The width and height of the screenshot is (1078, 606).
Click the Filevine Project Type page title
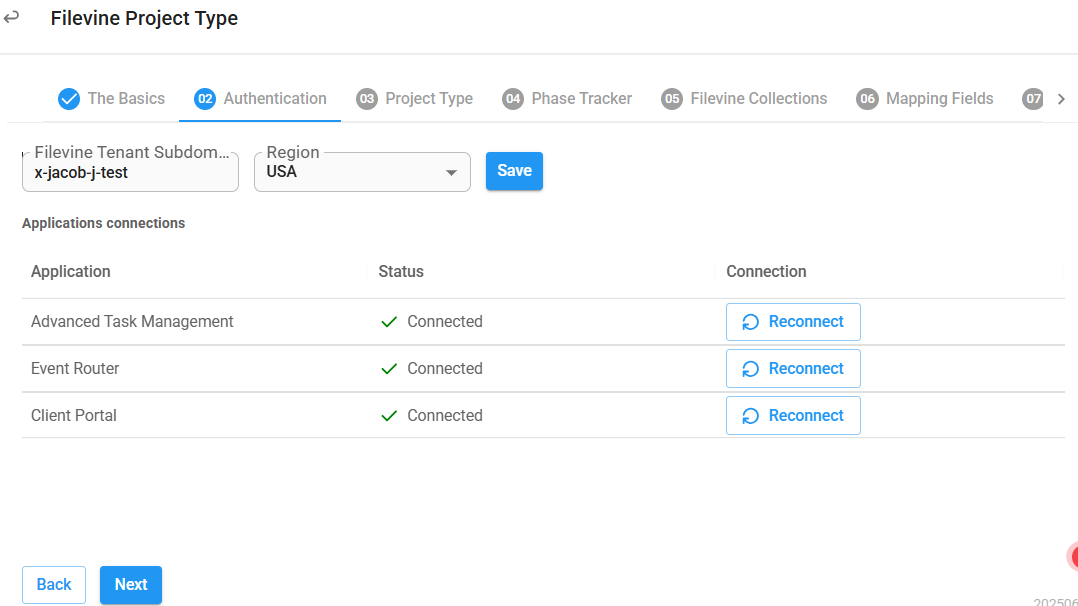tap(144, 18)
